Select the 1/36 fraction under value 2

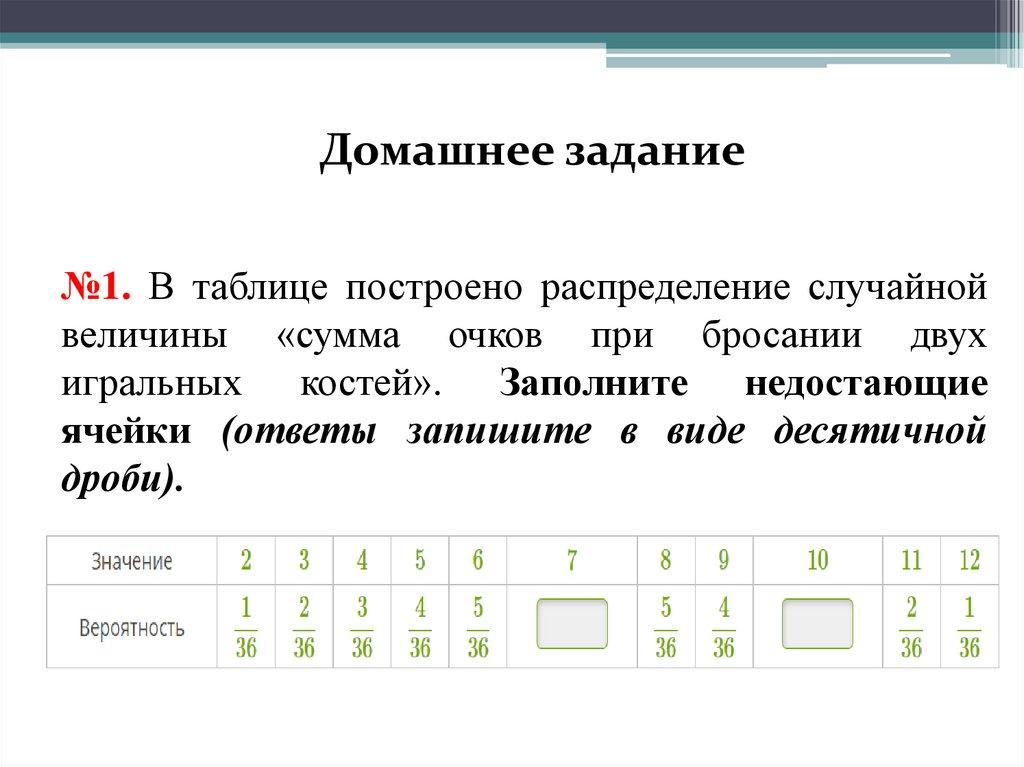[246, 628]
